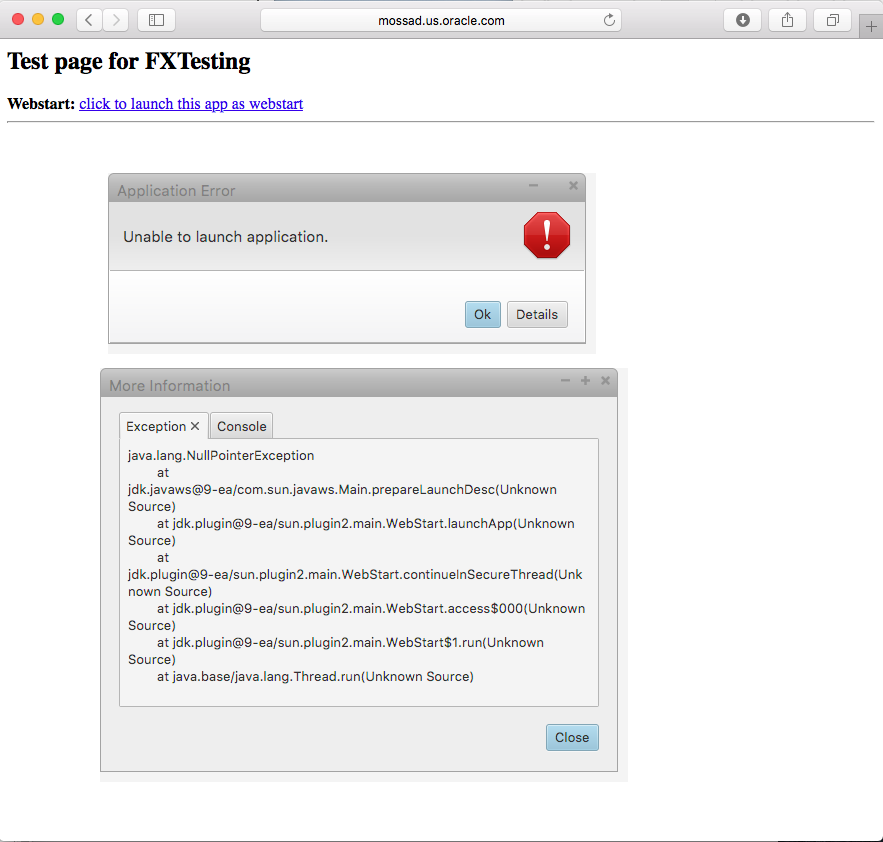The height and width of the screenshot is (842, 883).
Task: Click the launch app as webstart link
Action: [191, 104]
